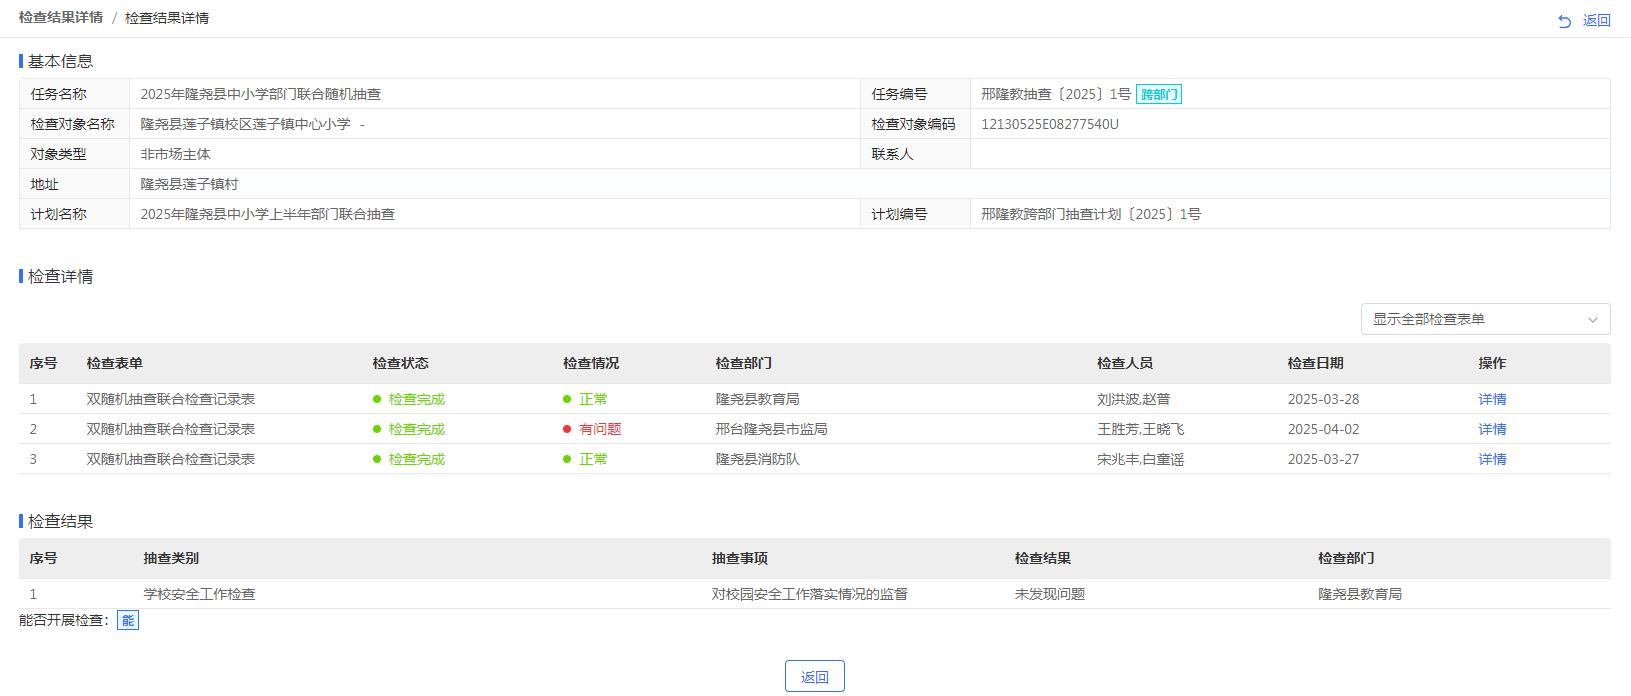Open 详情 for 隆尧县消防队 row
Screen dimensions: 1631x696
pyautogui.click(x=1492, y=459)
